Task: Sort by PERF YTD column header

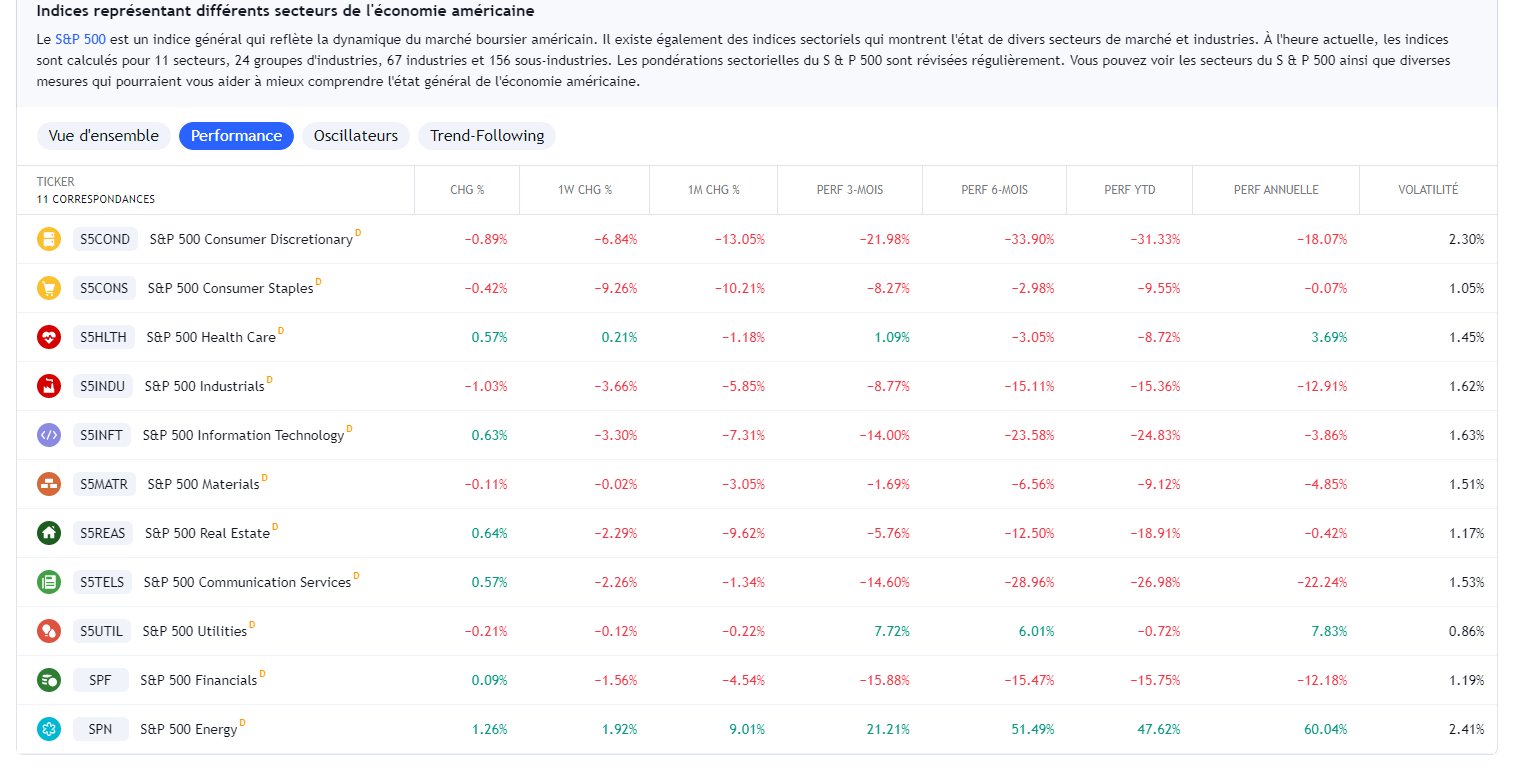Action: click(1130, 190)
